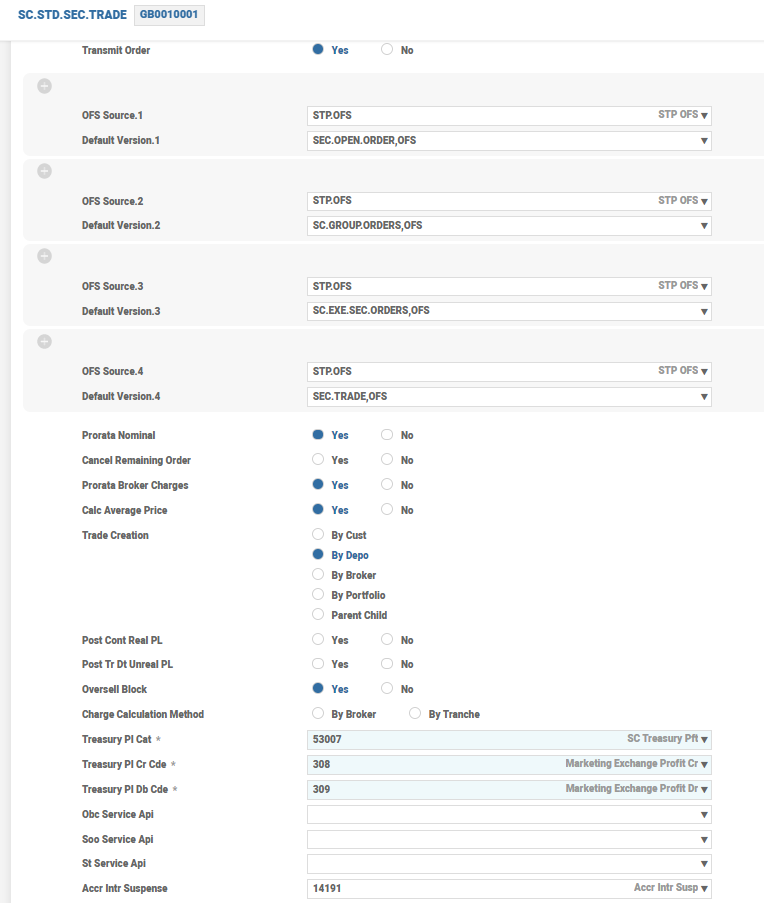
Task: Enable Post Cont Real PL with Yes
Action: (x=318, y=640)
